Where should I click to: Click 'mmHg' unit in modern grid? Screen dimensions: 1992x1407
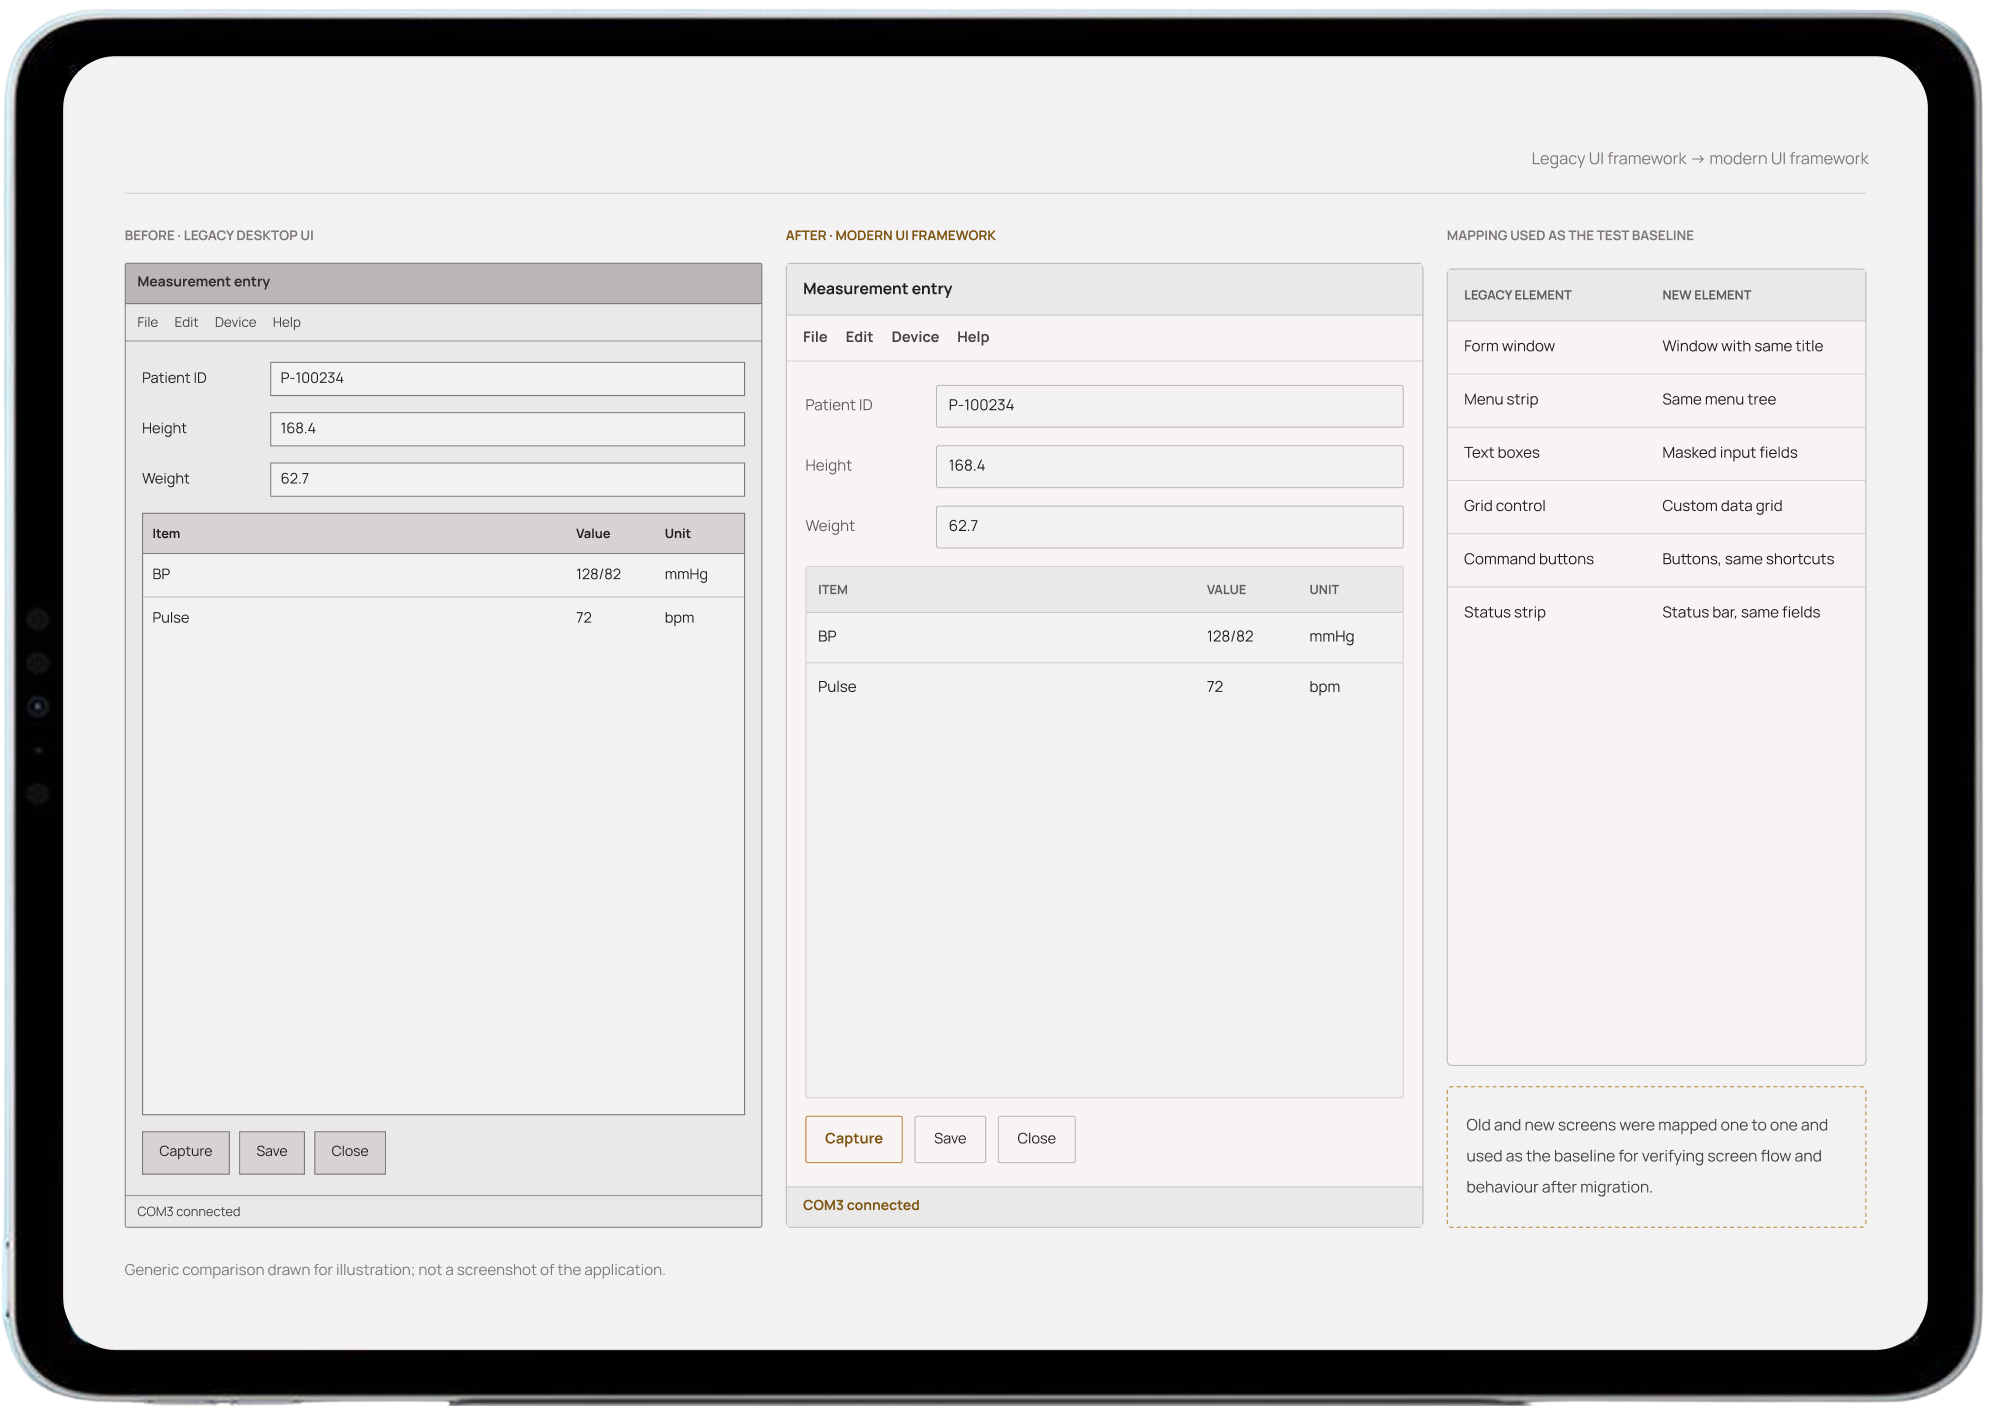click(x=1332, y=637)
